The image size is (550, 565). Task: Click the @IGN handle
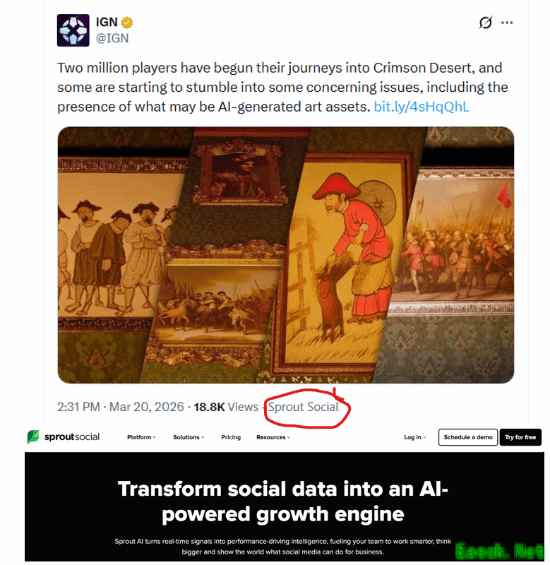pos(112,38)
